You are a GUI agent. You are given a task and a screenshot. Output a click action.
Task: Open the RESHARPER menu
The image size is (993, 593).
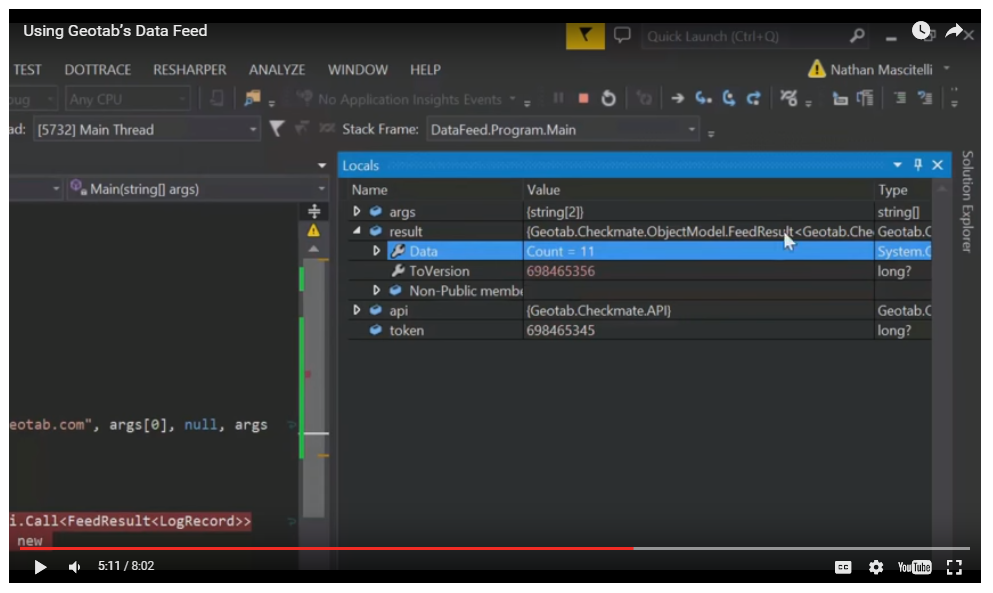[x=189, y=70]
